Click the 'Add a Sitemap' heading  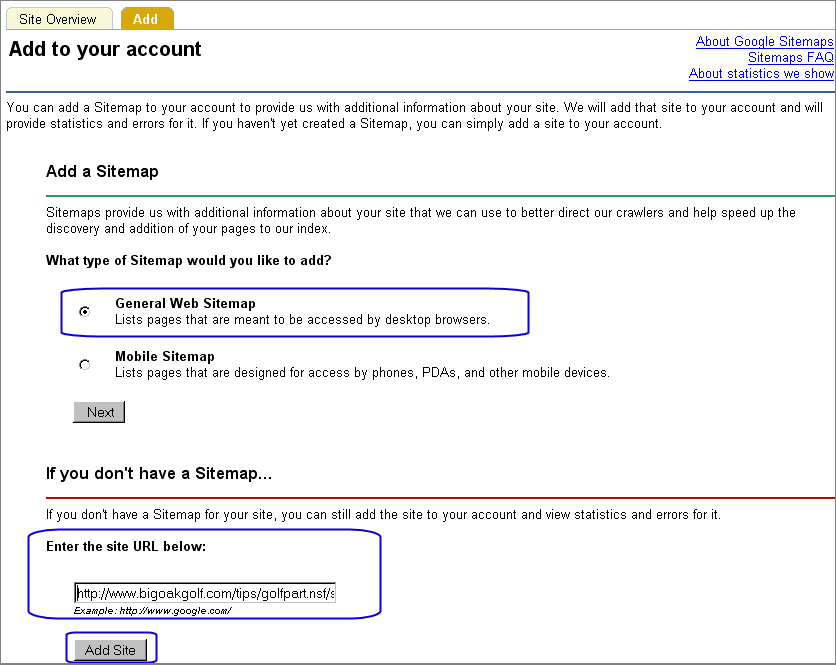click(102, 171)
